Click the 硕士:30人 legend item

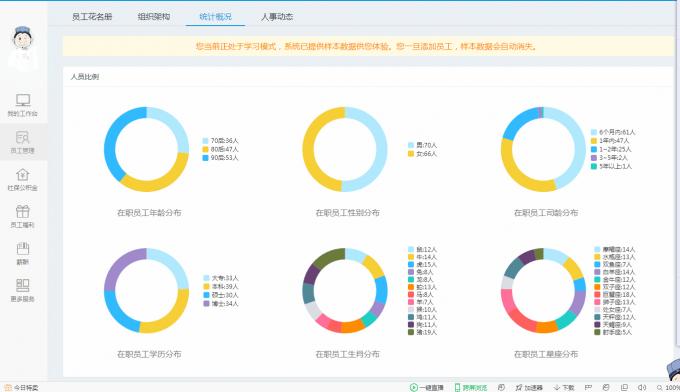221,295
